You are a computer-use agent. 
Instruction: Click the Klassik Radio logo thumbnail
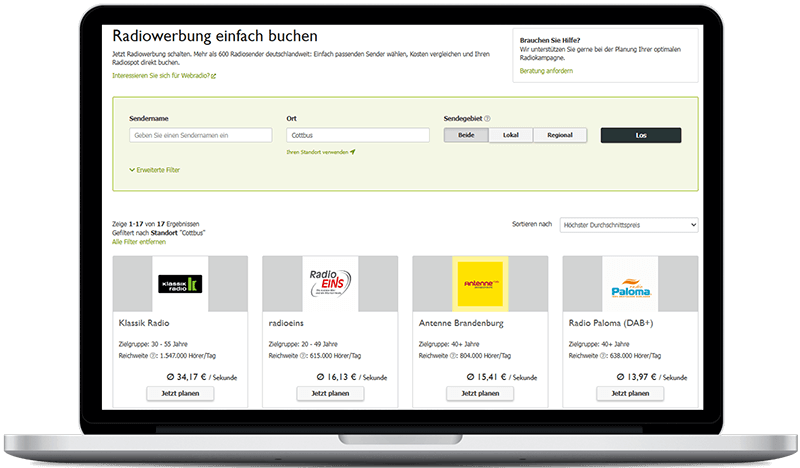tap(180, 284)
